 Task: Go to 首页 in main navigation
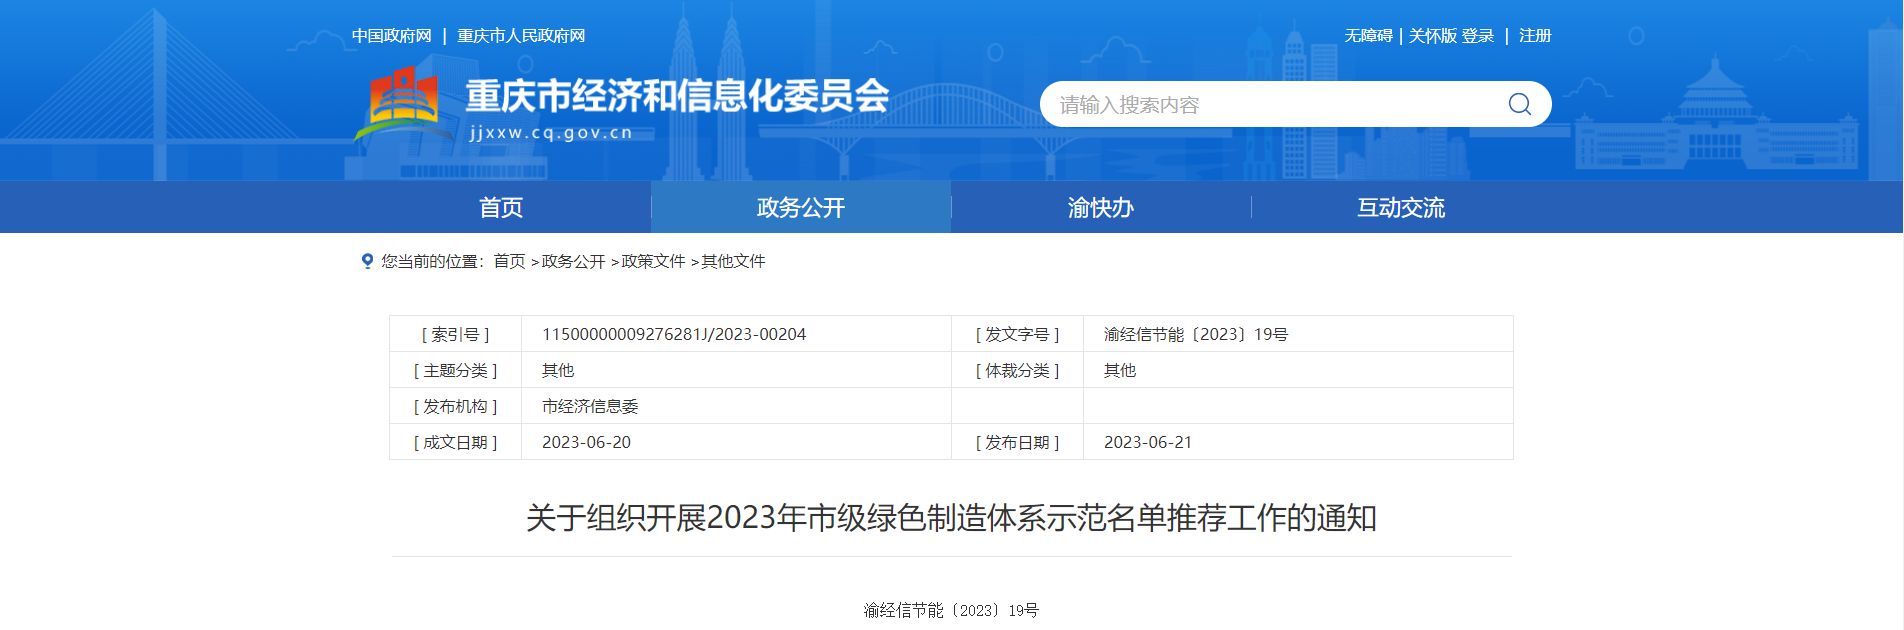[501, 207]
